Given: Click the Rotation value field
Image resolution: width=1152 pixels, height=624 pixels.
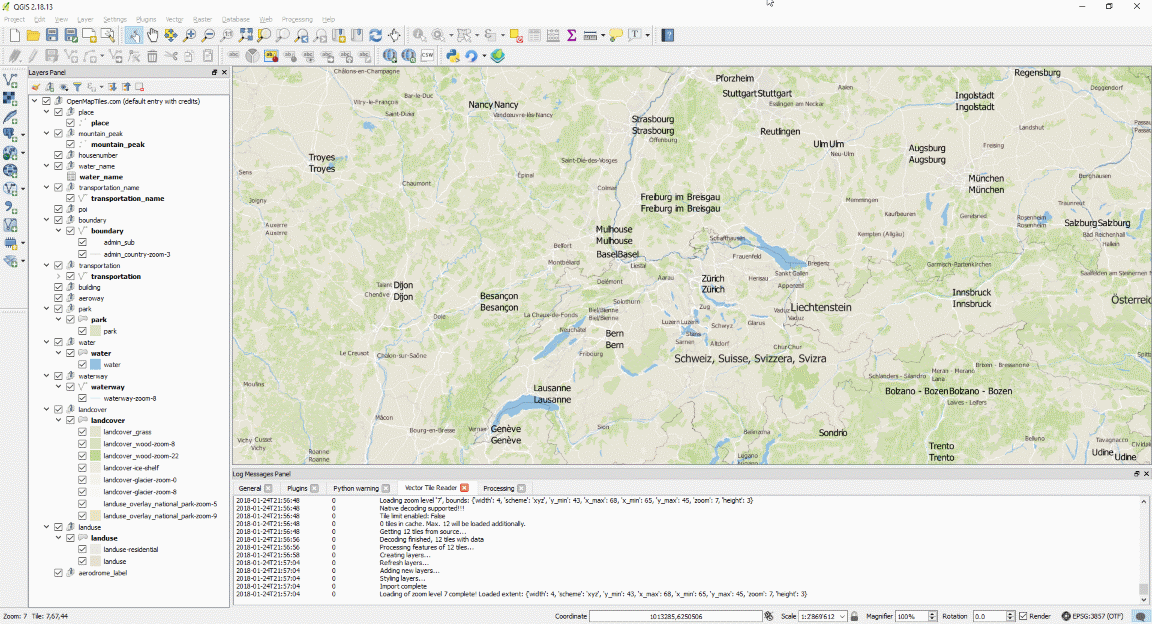Looking at the screenshot, I should coord(988,616).
